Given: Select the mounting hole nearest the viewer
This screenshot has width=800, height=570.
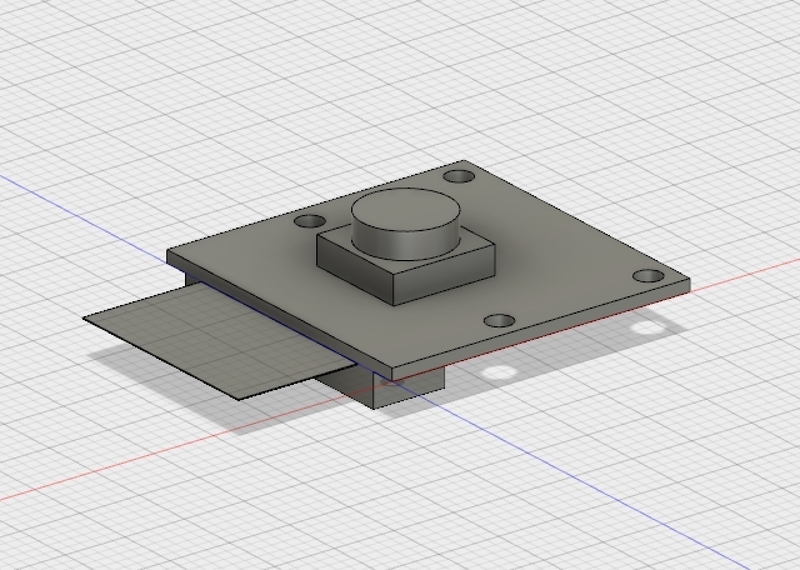Looking at the screenshot, I should [499, 321].
